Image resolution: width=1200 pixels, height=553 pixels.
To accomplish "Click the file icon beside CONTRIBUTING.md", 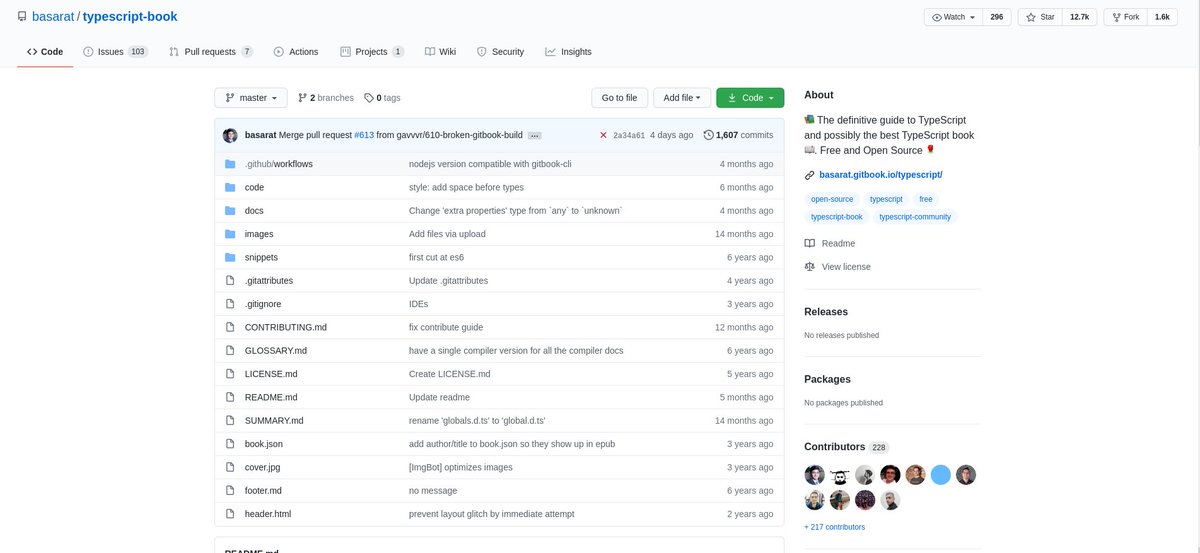I will (x=230, y=327).
